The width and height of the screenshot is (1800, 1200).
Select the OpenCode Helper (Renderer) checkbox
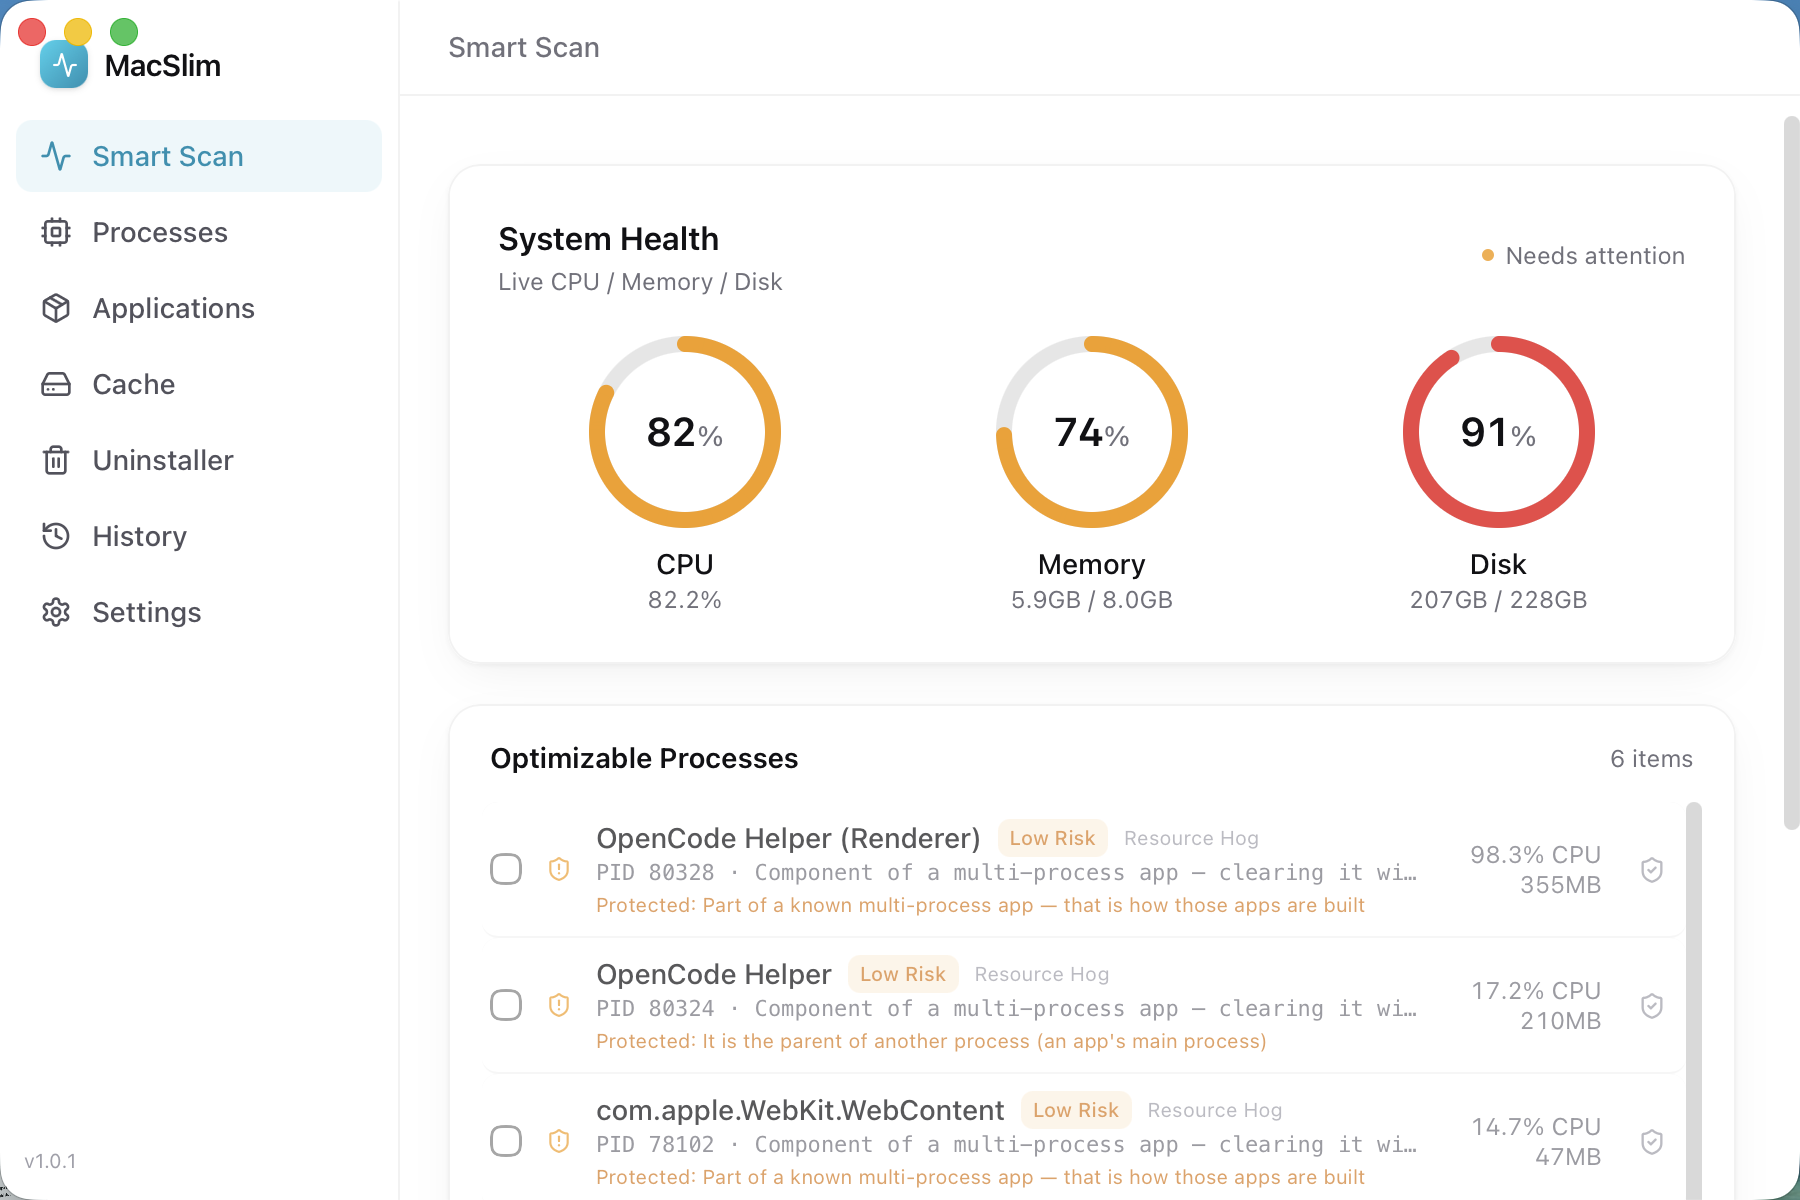[506, 869]
